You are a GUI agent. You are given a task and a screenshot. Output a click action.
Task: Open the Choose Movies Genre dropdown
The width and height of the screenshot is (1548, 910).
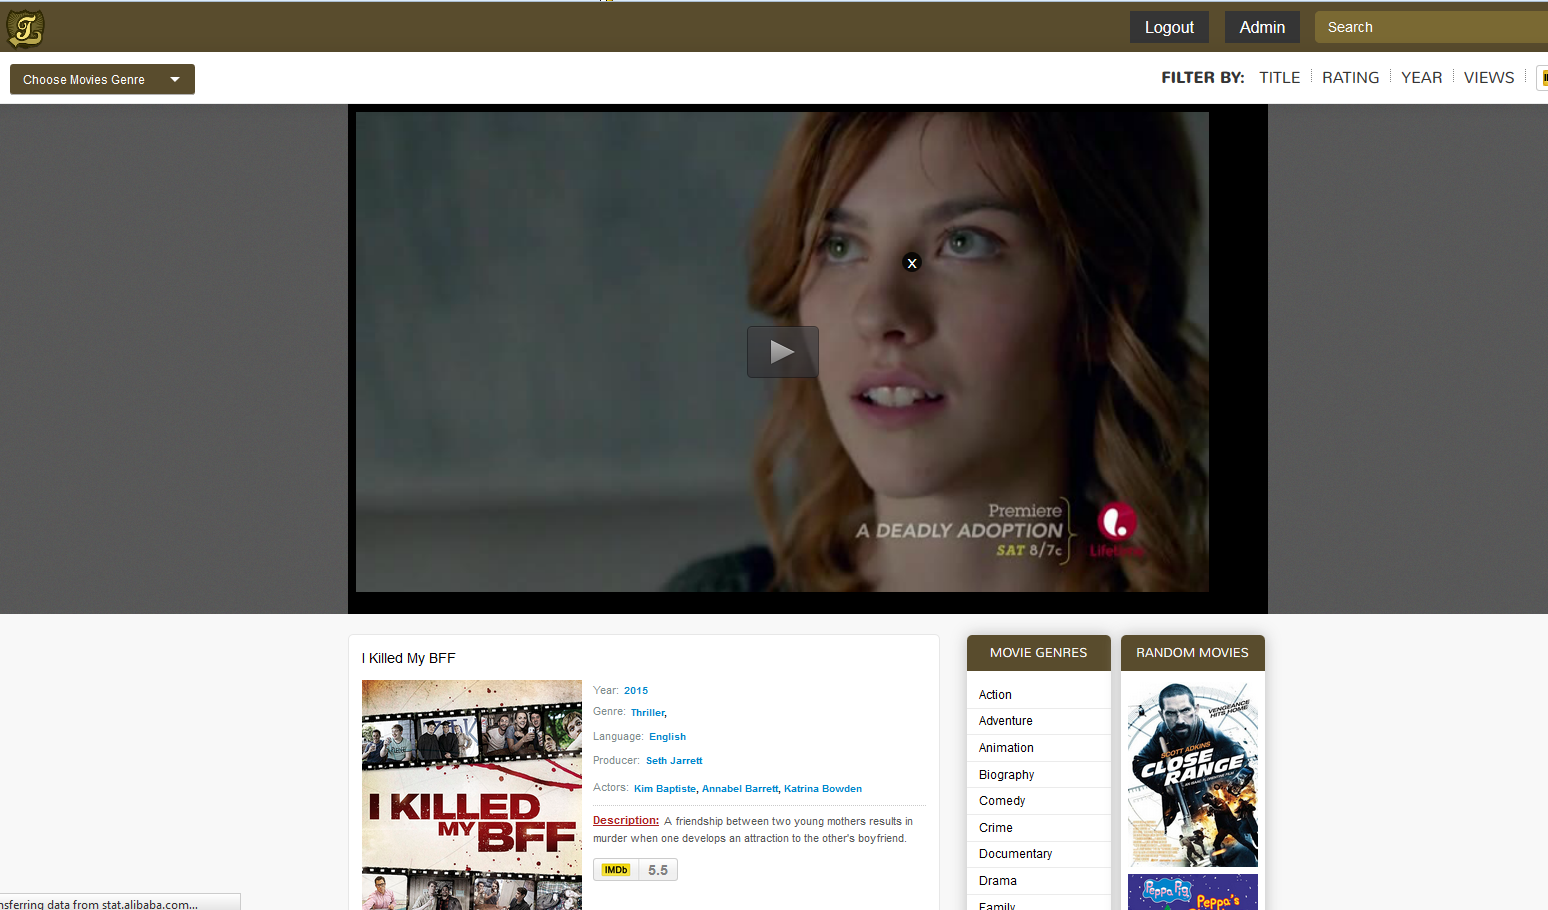click(x=102, y=79)
